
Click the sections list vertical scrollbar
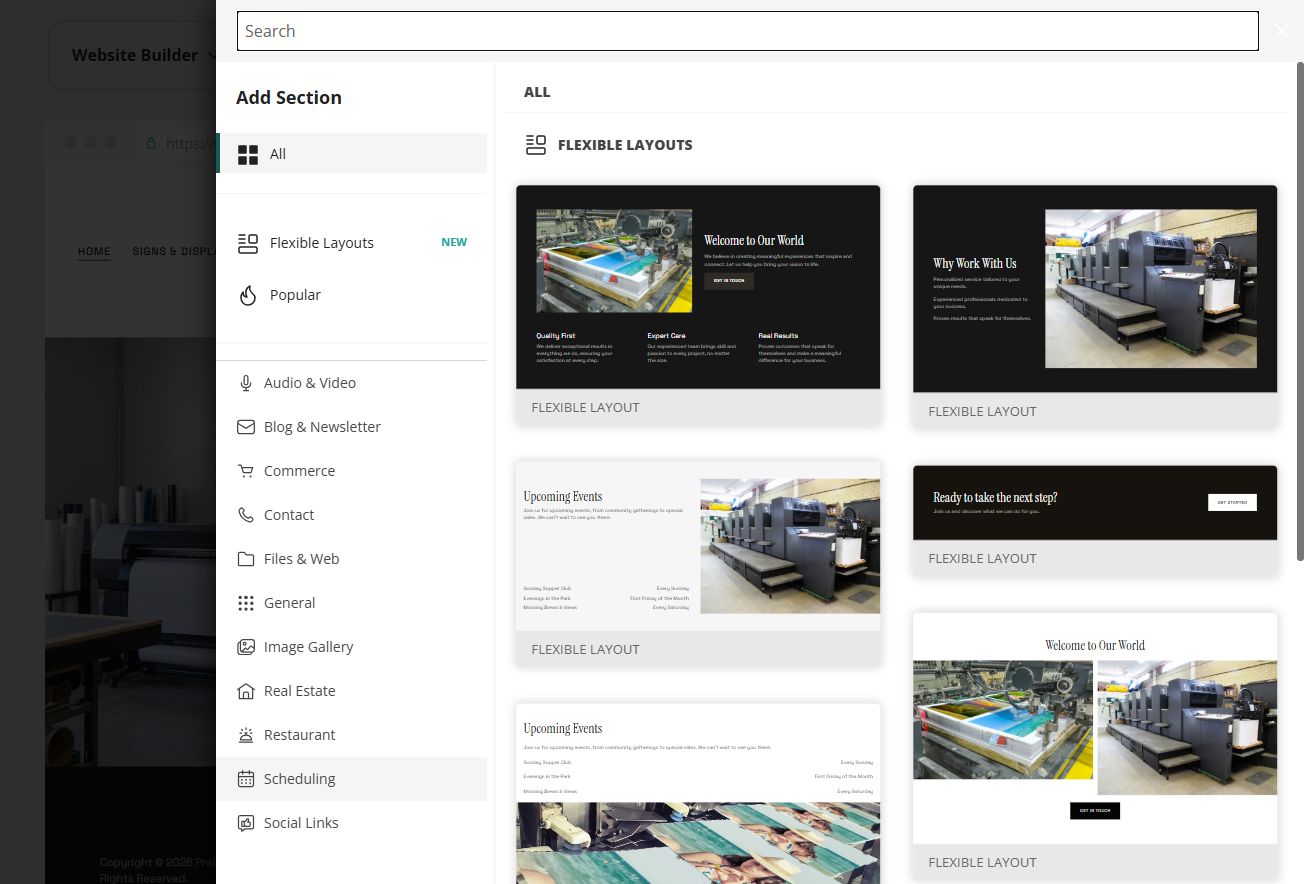[x=1300, y=310]
